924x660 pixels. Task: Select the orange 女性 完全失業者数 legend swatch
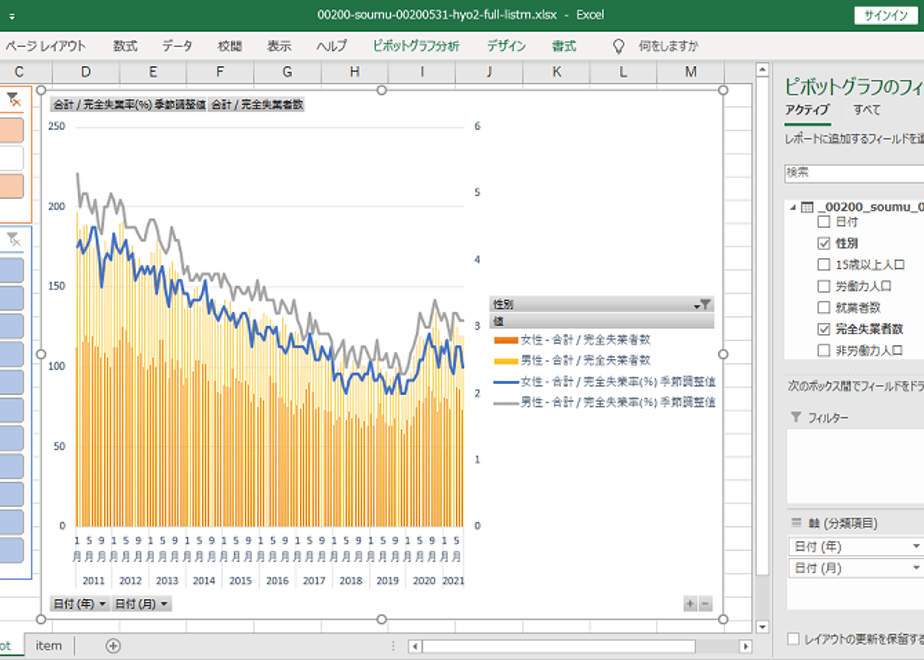506,340
